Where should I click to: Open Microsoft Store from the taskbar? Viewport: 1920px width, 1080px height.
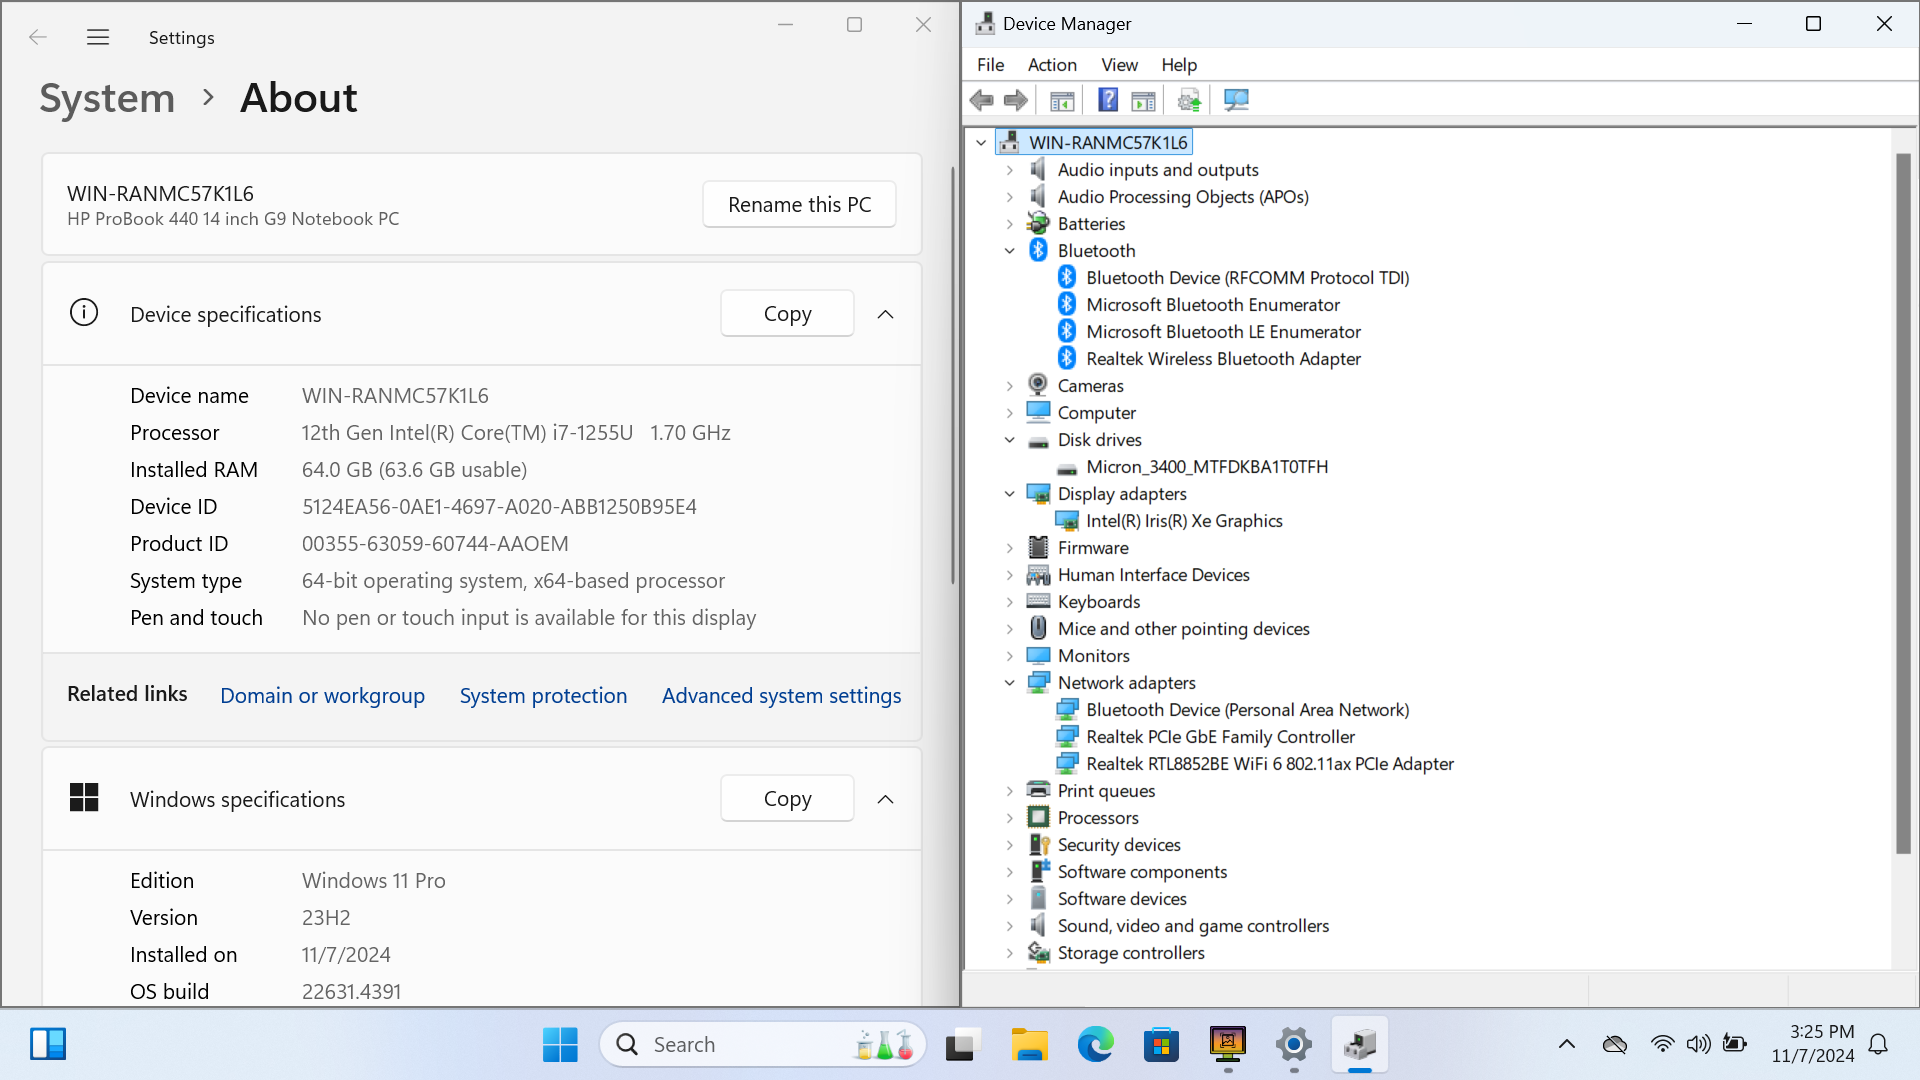[x=1161, y=1045]
